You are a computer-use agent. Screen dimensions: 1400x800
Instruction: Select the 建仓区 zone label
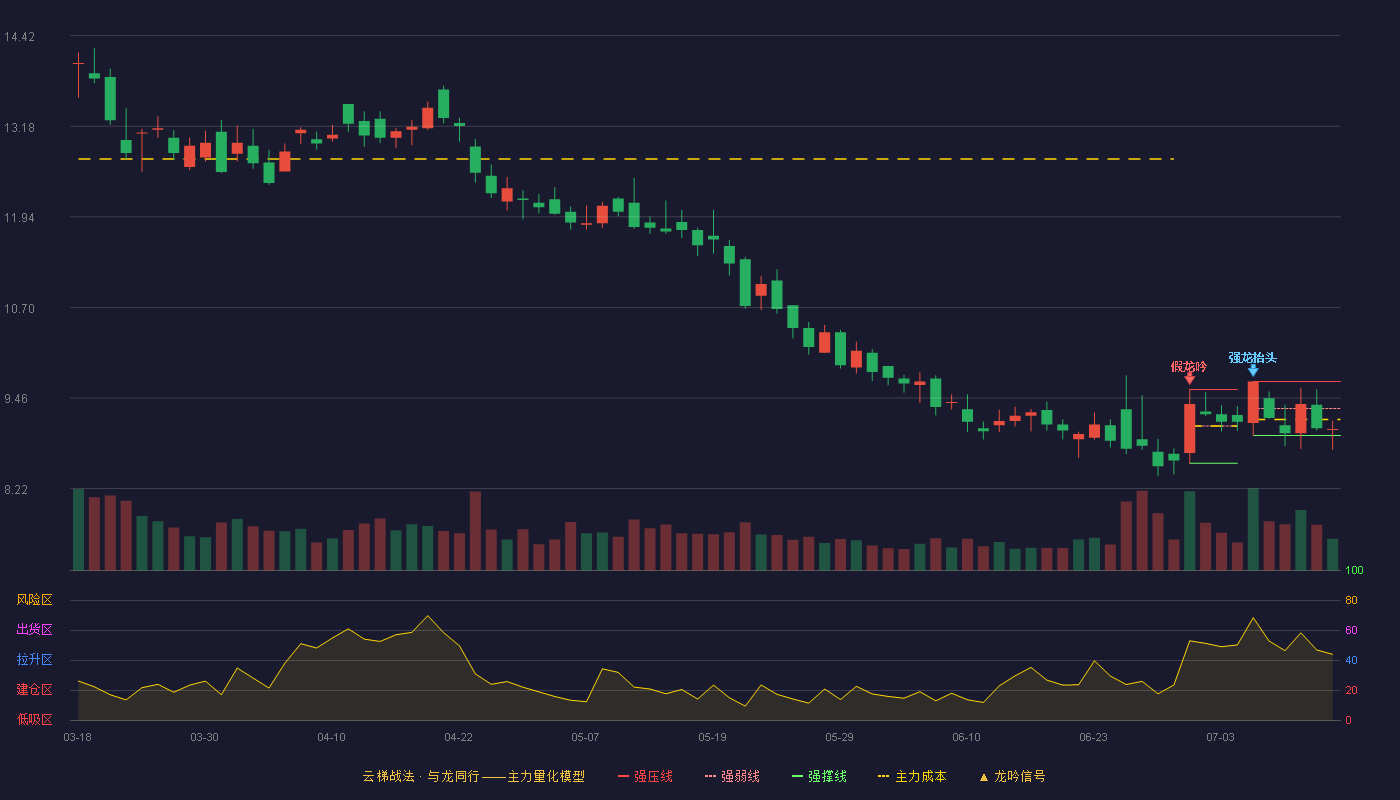[34, 690]
